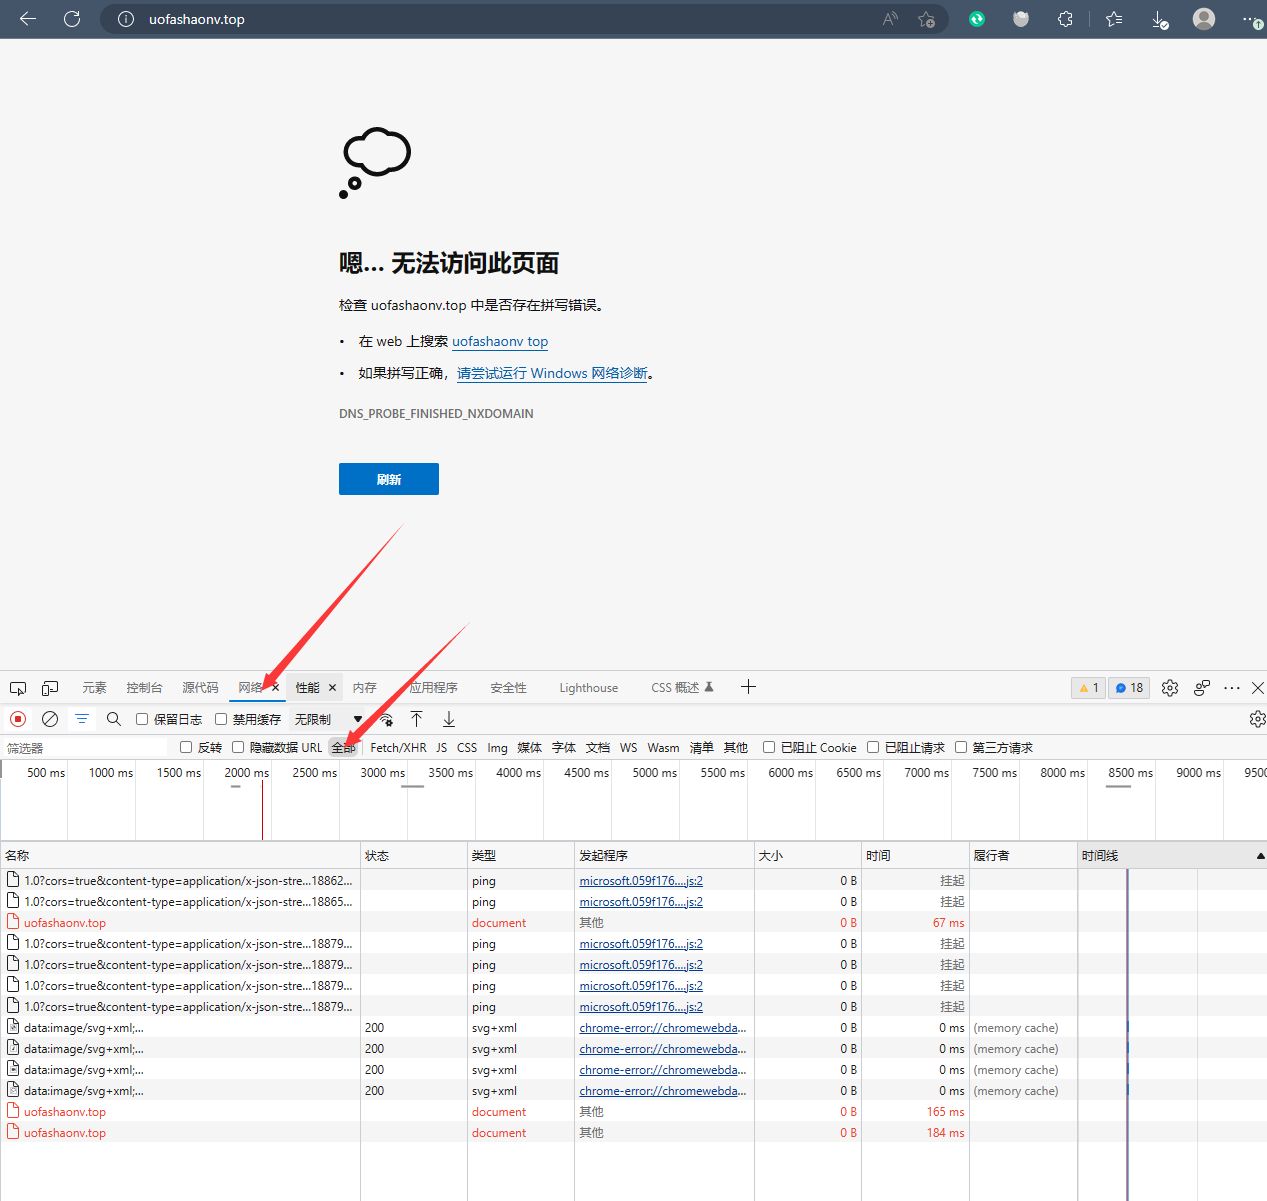Check the 第三方请求 checkbox
This screenshot has height=1201, width=1267.
961,747
